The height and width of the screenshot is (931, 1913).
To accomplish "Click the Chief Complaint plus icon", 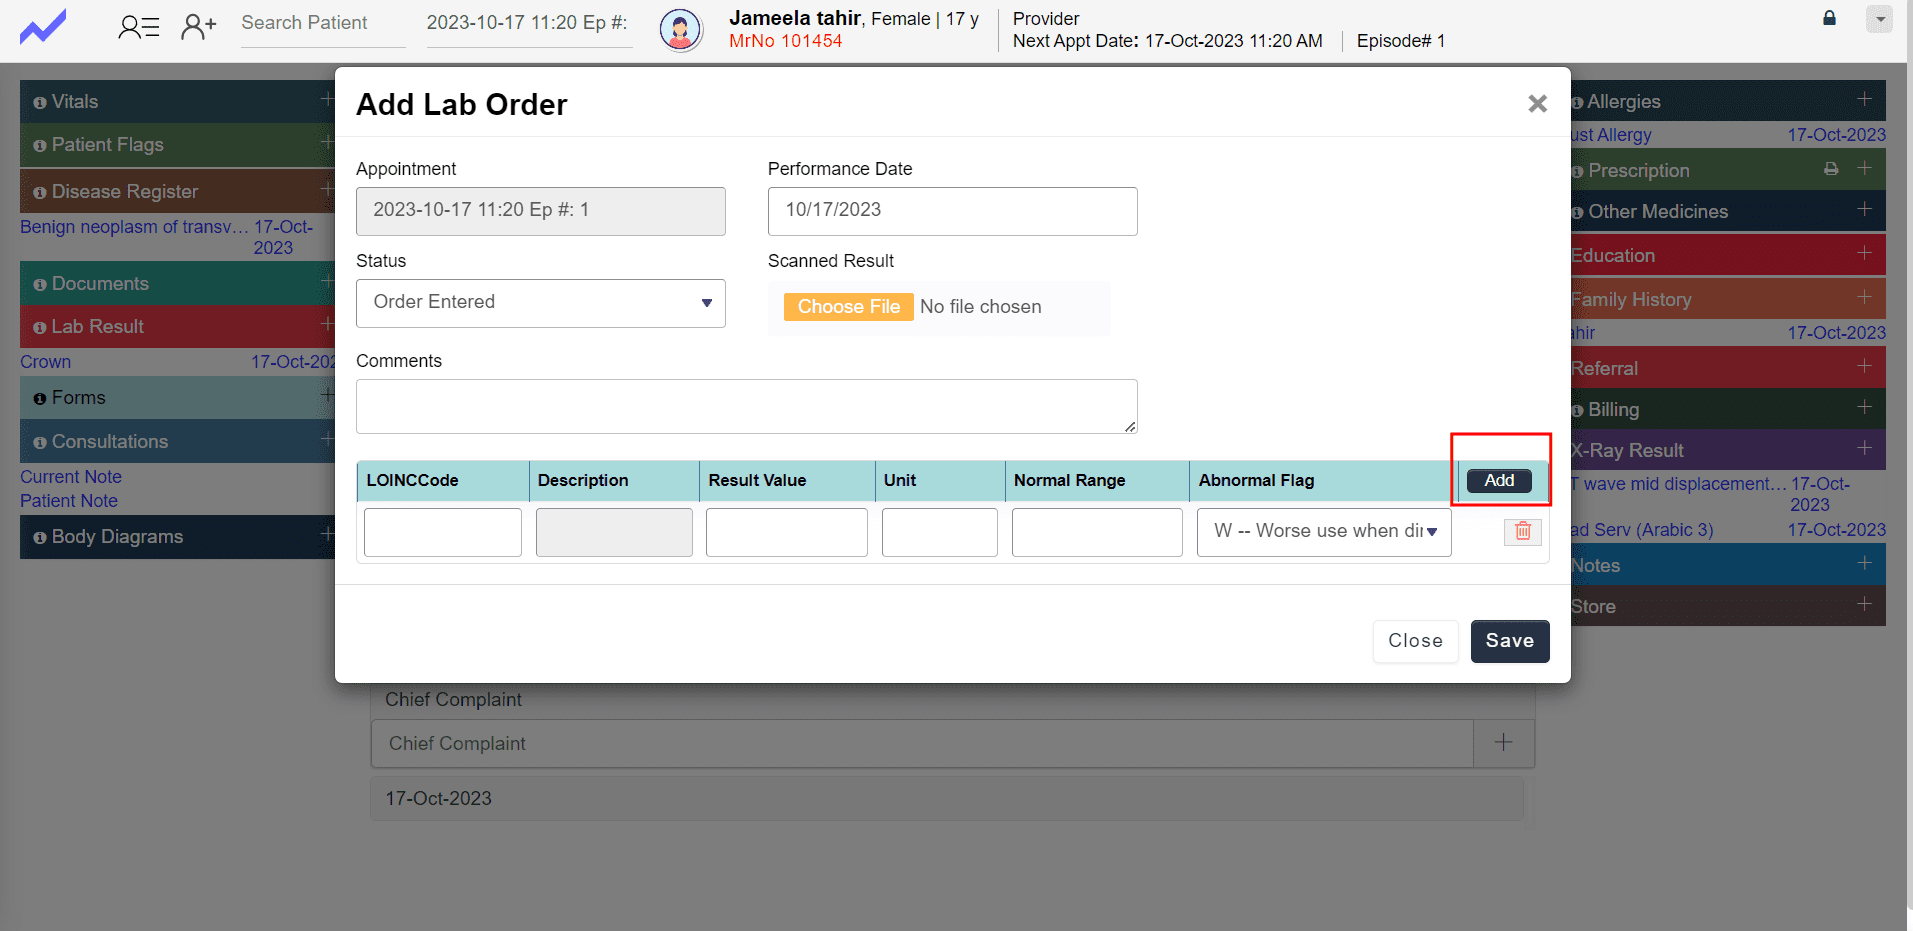I will (x=1503, y=743).
